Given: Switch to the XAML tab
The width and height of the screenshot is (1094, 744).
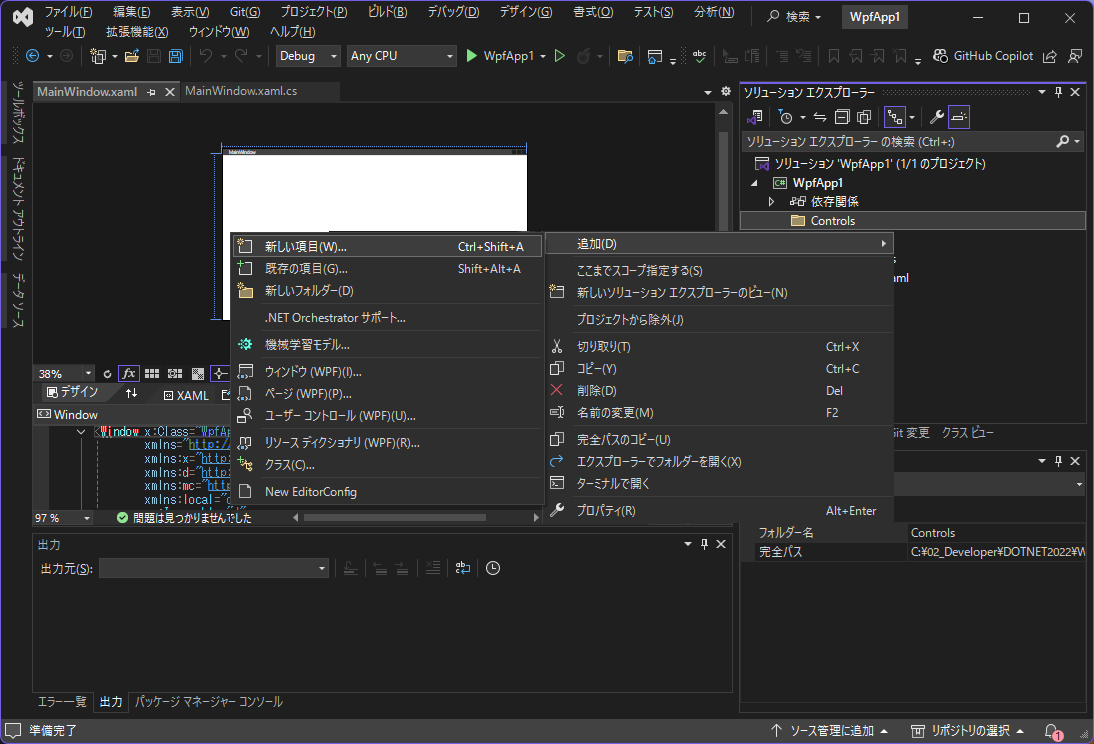Looking at the screenshot, I should pyautogui.click(x=186, y=395).
